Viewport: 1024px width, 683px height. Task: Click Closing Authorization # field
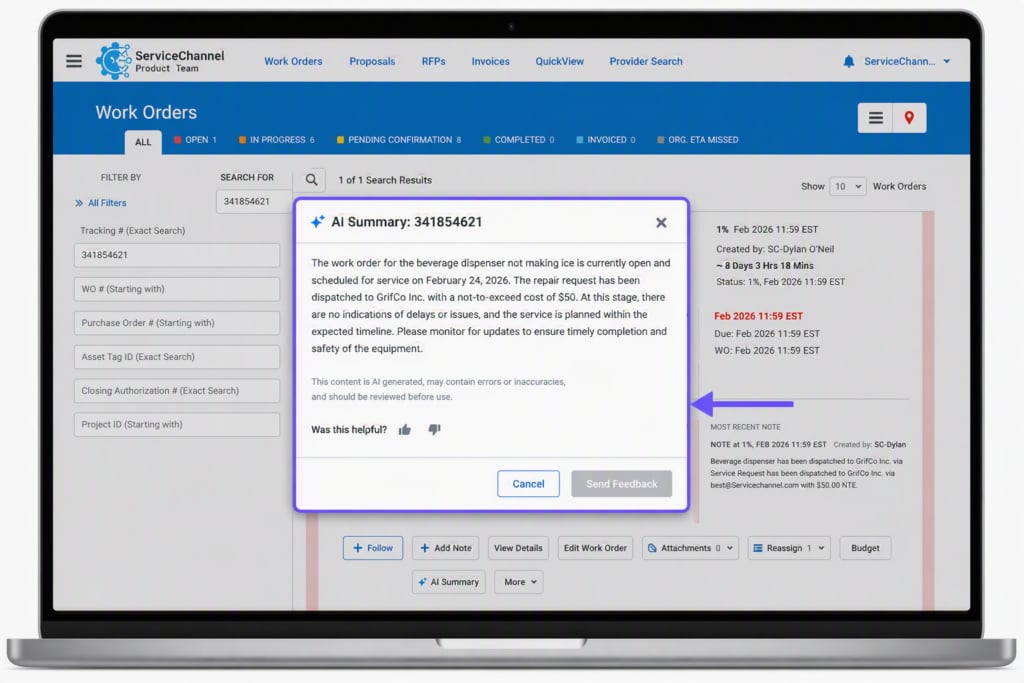point(177,391)
